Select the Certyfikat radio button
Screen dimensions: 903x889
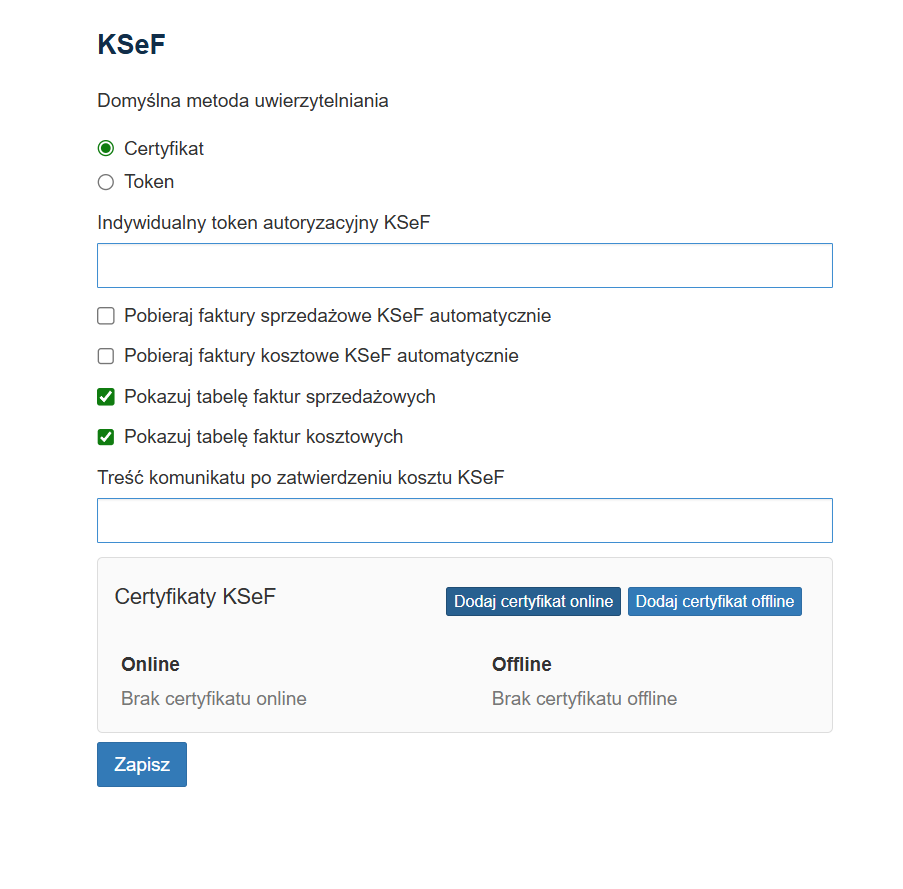pyautogui.click(x=106, y=149)
